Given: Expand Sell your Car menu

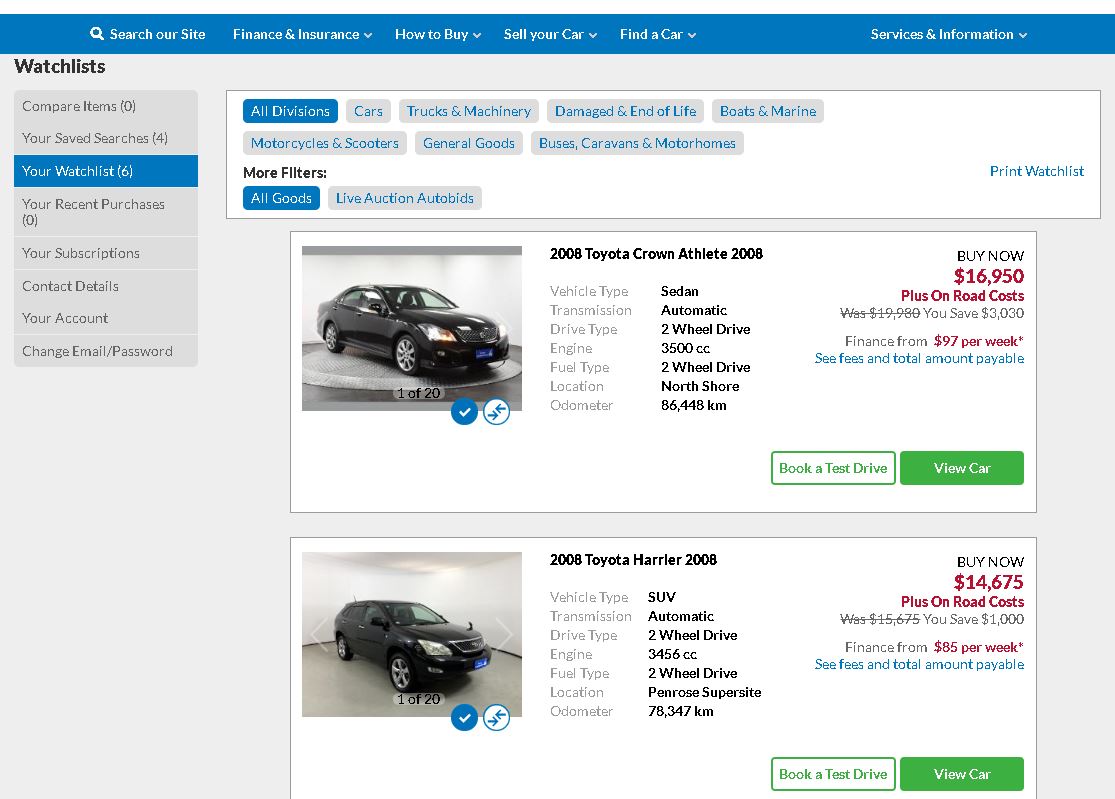Looking at the screenshot, I should [550, 34].
